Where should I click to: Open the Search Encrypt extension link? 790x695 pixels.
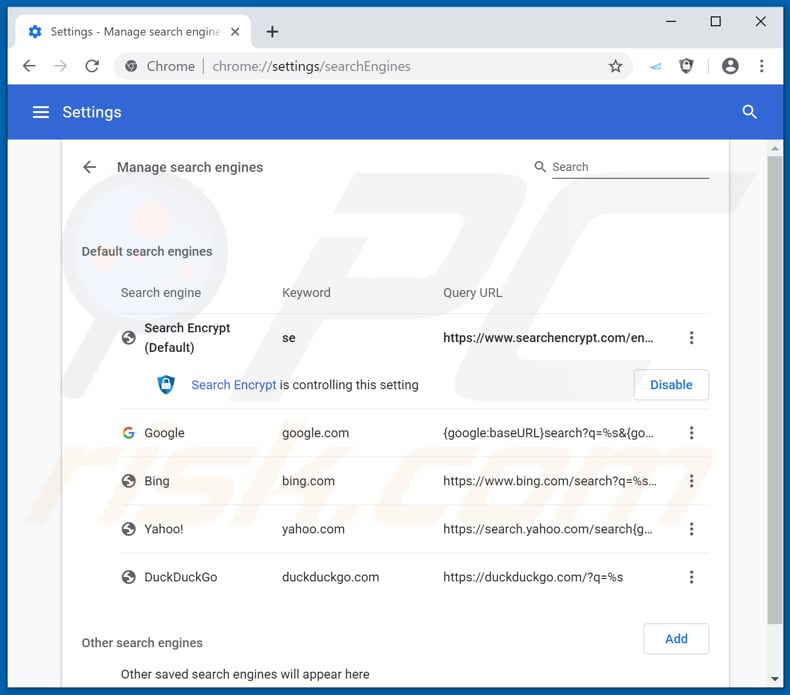click(234, 385)
